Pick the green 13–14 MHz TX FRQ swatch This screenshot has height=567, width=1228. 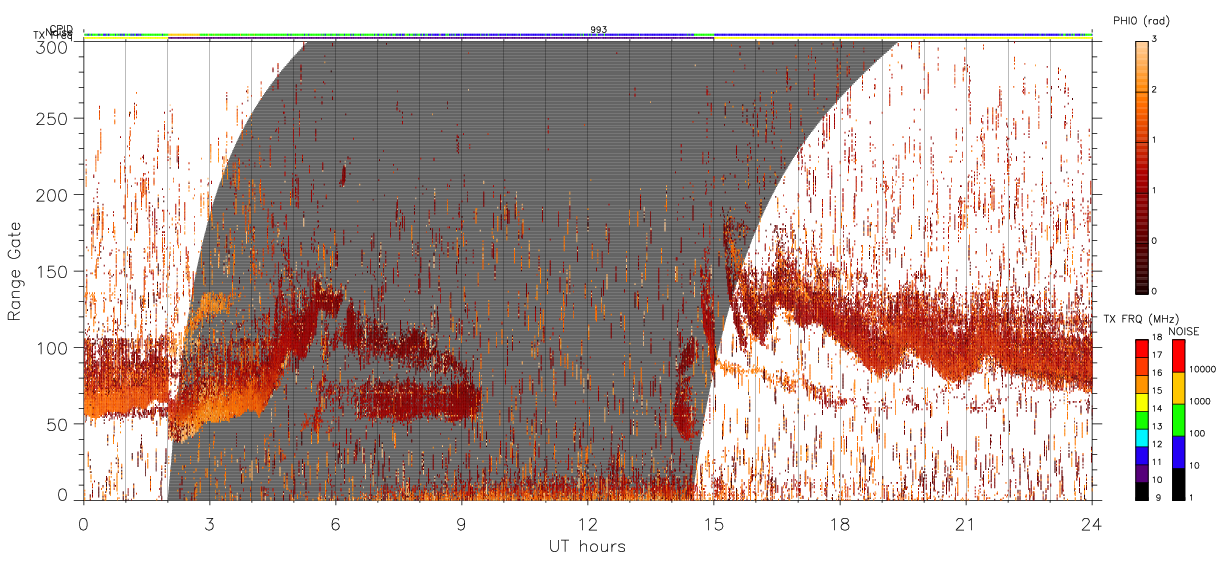[1141, 419]
